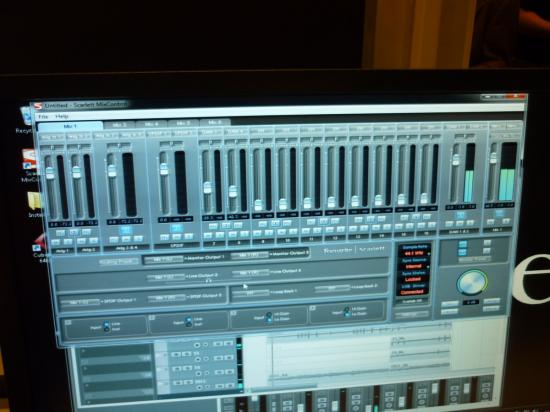
Task: Click the Anlg 1 channel fader handle
Action: tap(50, 173)
